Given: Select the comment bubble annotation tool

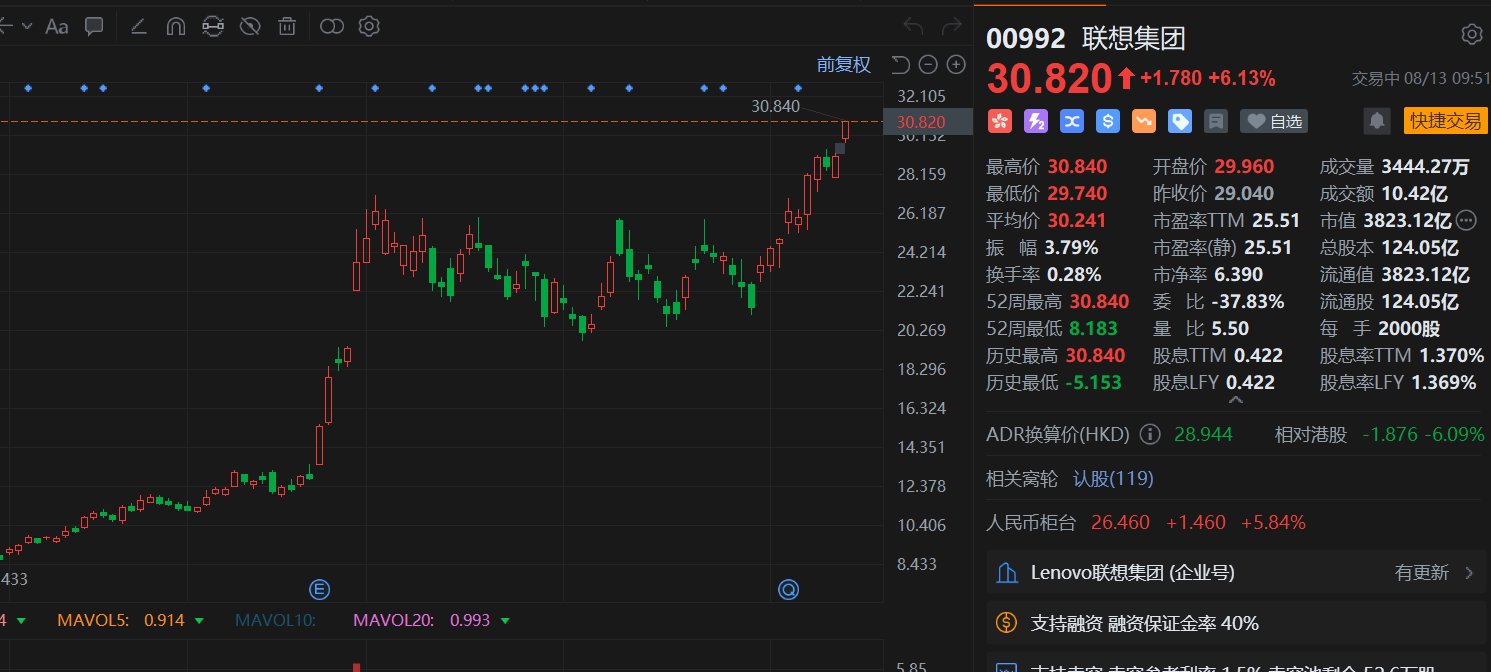Looking at the screenshot, I should [94, 27].
